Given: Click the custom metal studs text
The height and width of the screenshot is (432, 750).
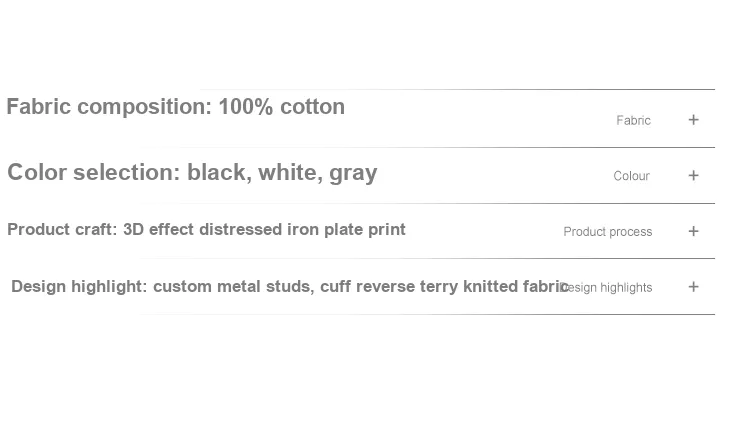Looking at the screenshot, I should pyautogui.click(x=233, y=286).
